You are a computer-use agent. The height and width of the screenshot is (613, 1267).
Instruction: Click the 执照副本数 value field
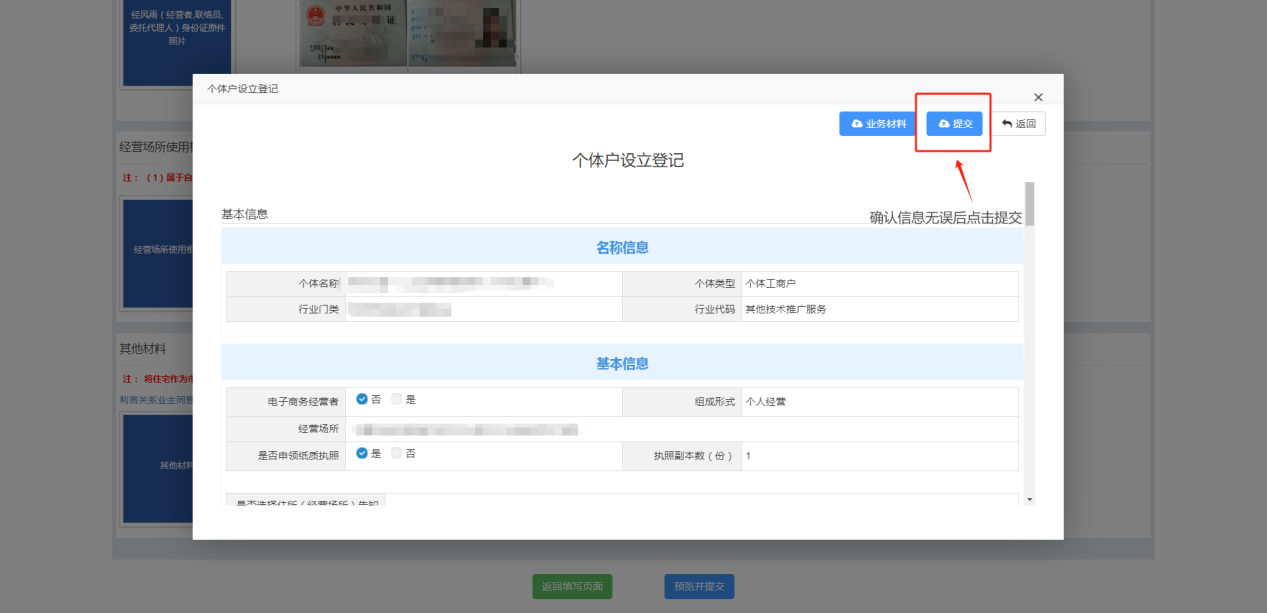tap(878, 456)
